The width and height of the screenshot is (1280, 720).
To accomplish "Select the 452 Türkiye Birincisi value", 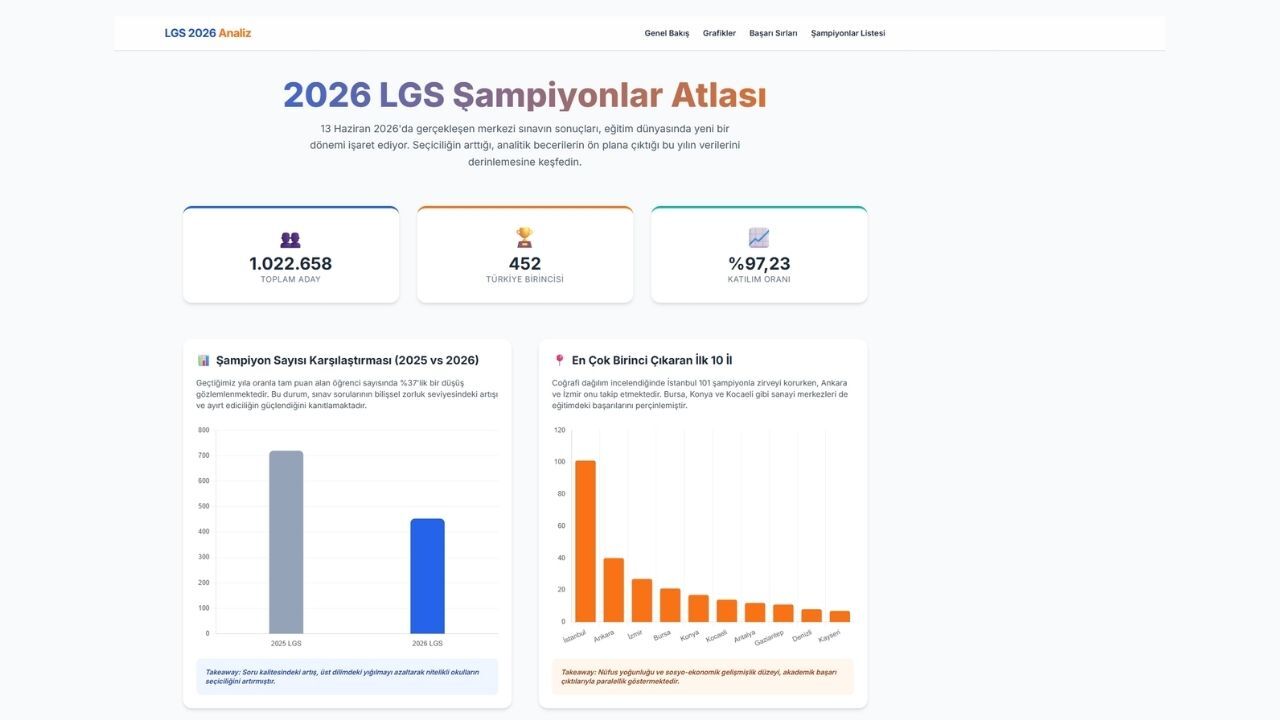I will pyautogui.click(x=525, y=264).
